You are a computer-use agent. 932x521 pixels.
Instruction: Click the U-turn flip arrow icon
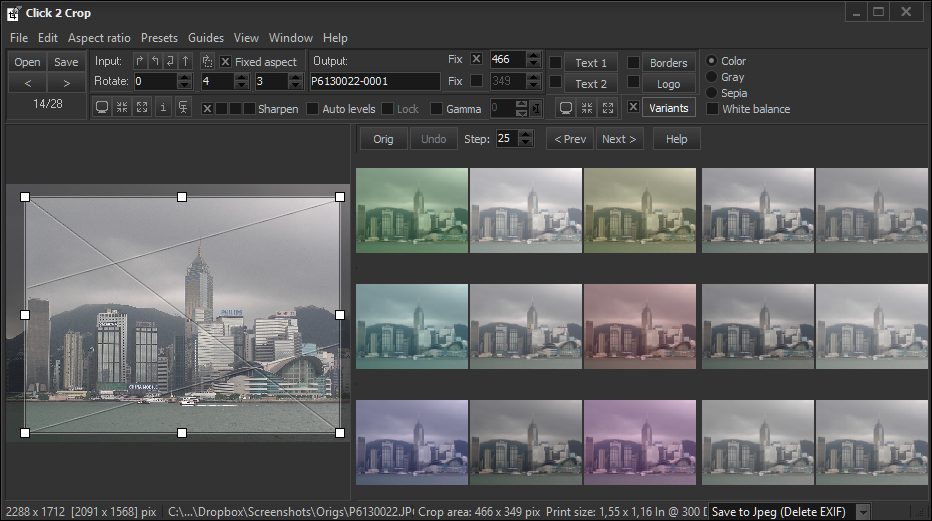(171, 61)
